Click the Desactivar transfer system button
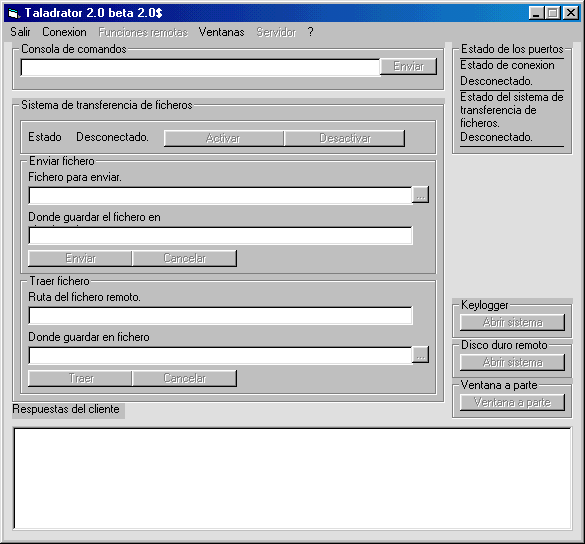The height and width of the screenshot is (544, 585). pyautogui.click(x=344, y=138)
